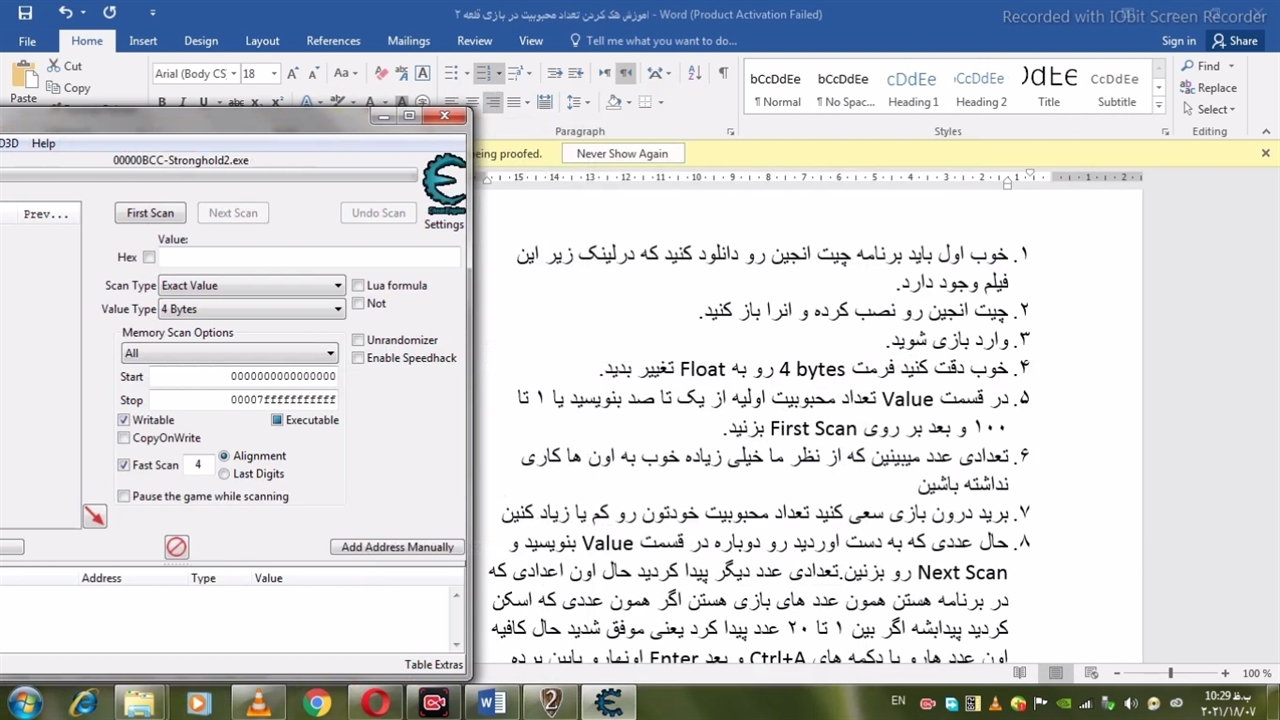1280x720 pixels.
Task: Expand the Value Type 4 Bytes dropdown
Action: pos(251,310)
